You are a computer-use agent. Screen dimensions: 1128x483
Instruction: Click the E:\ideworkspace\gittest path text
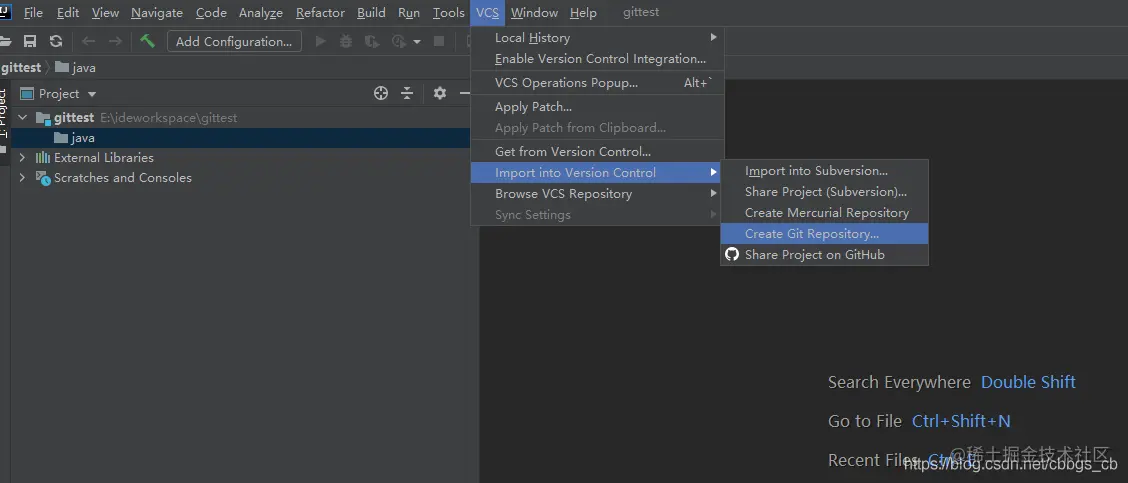tap(168, 118)
